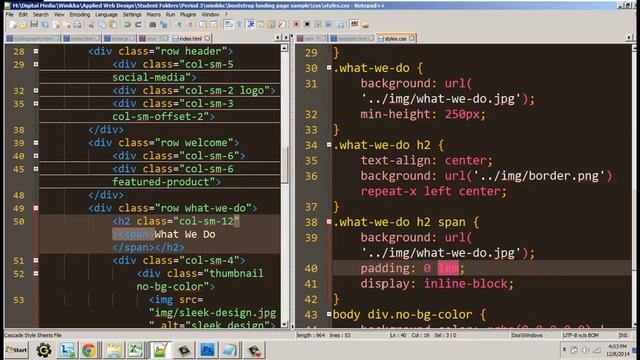Collapse the fold at line 49 row what-we-do

point(36,208)
